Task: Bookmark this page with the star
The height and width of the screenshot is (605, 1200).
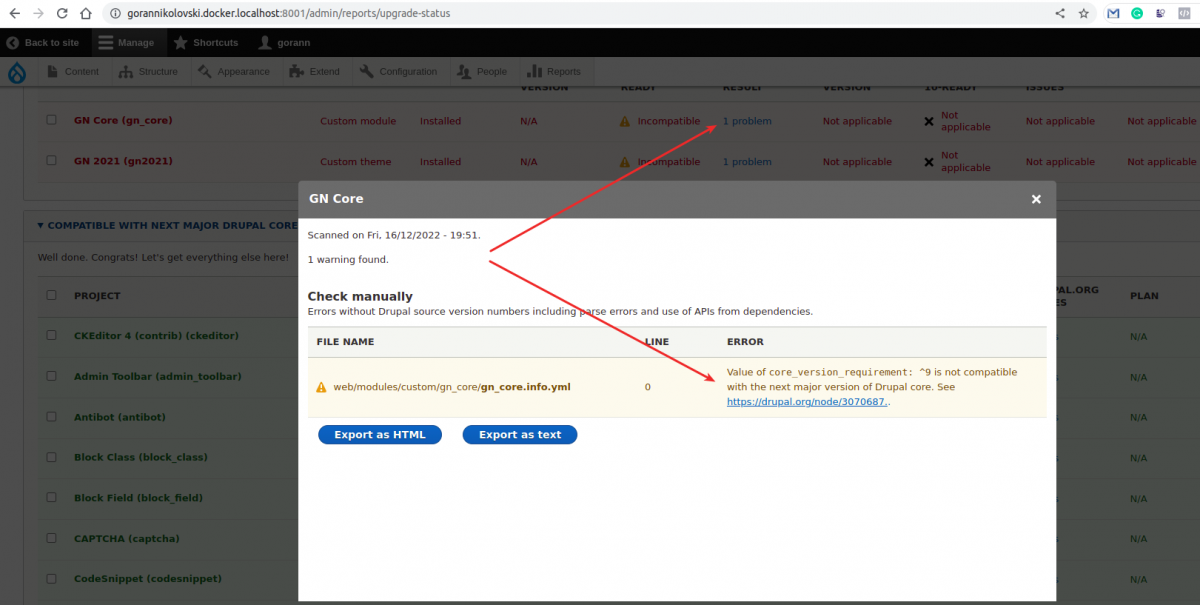Action: 1084,14
